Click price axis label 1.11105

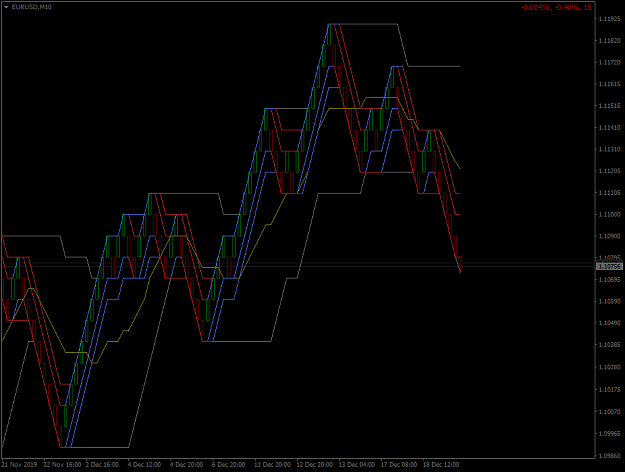pos(609,193)
